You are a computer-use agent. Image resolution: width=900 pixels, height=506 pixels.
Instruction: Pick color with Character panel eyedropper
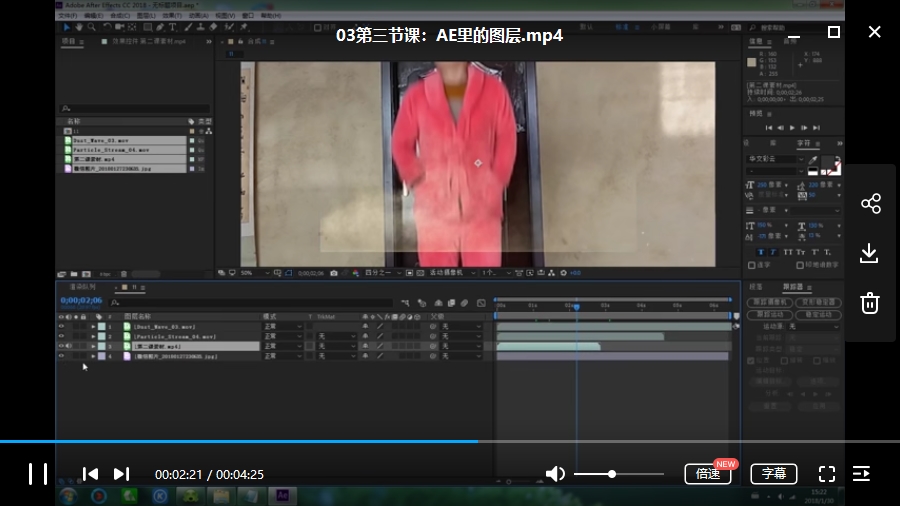coord(813,159)
